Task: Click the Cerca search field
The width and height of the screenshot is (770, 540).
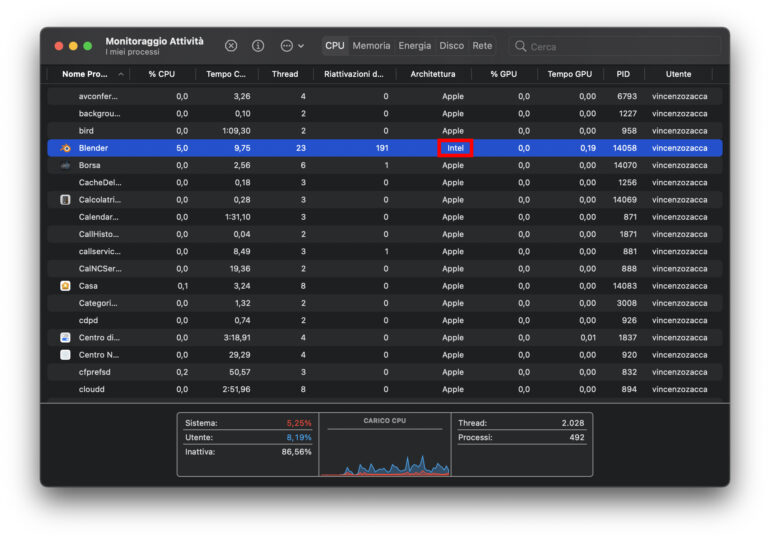Action: point(620,46)
